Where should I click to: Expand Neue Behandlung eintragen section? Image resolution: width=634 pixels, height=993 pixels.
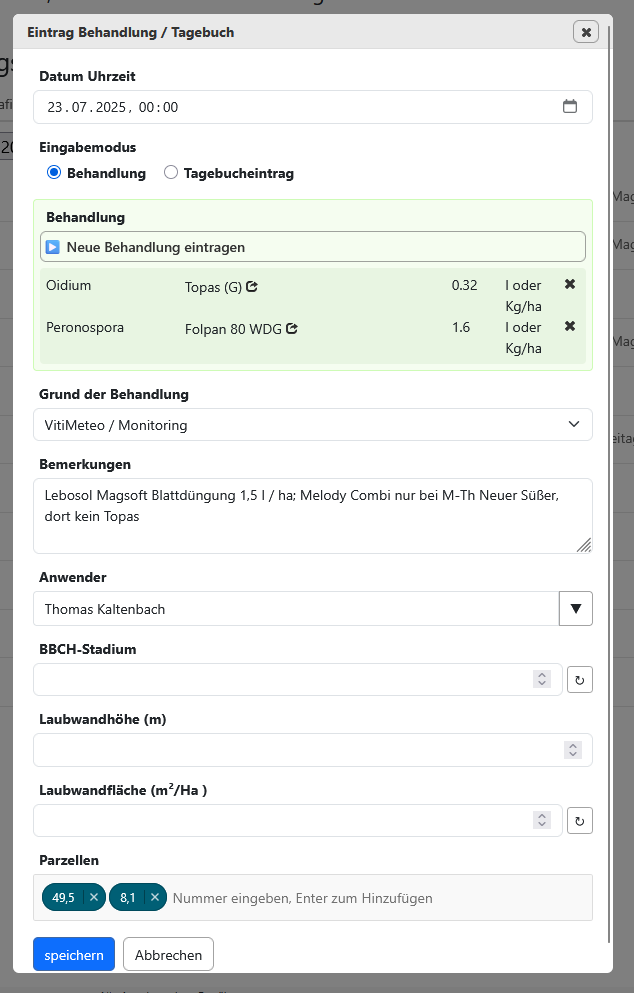point(313,247)
